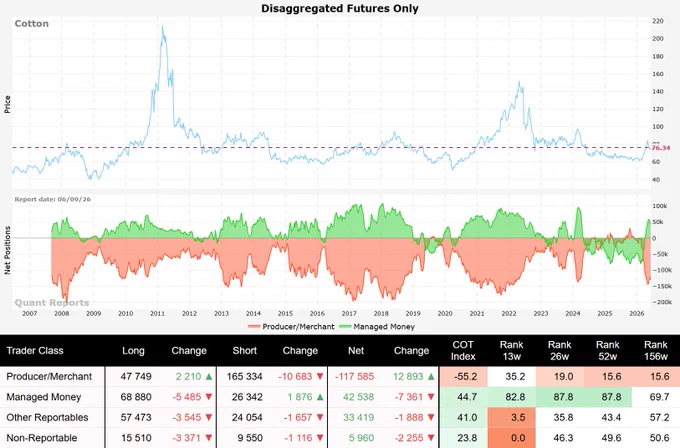Screen dimensions: 680x448
Task: Click the 2022 year label on axis
Action: [509, 314]
